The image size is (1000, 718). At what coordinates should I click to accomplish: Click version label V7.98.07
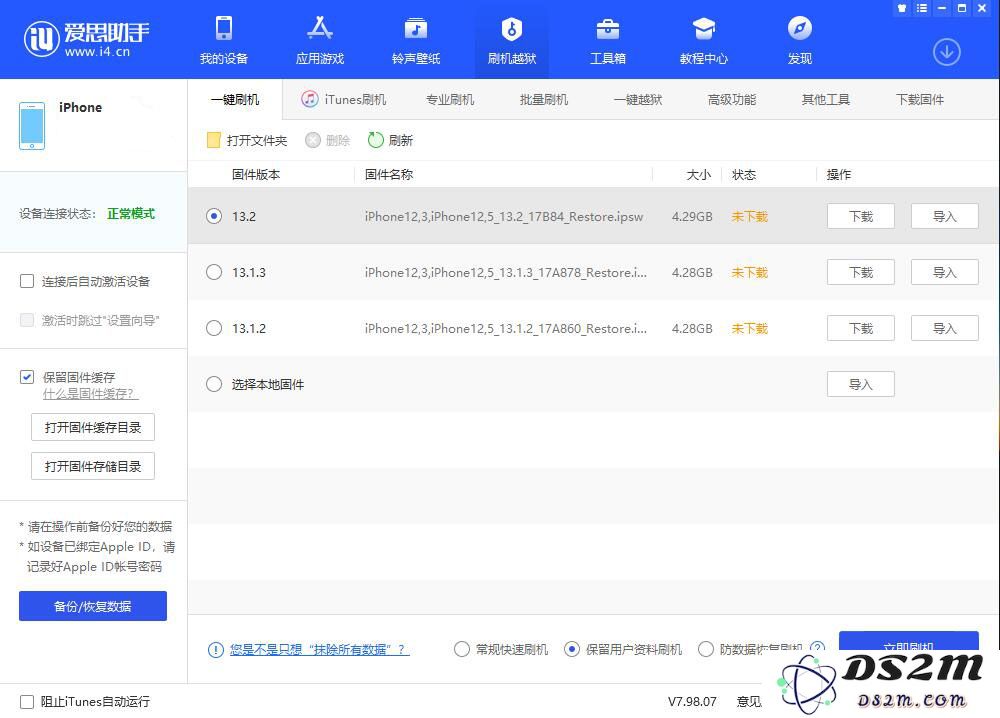(x=692, y=702)
